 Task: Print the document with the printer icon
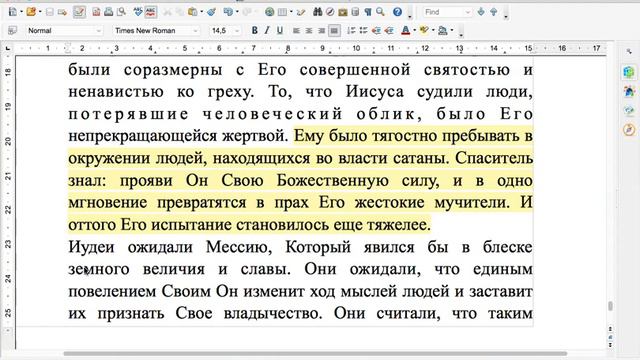(x=108, y=12)
